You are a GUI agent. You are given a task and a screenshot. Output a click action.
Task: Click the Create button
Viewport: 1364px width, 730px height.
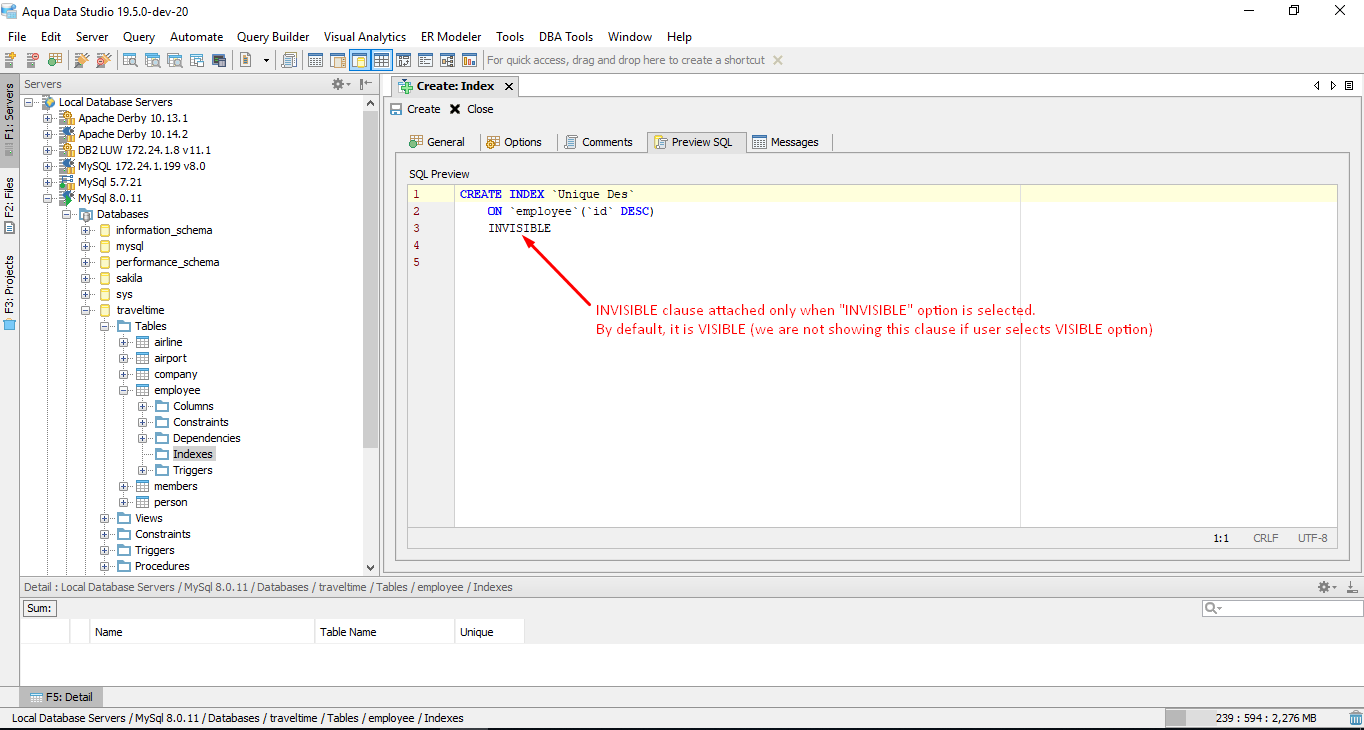415,109
